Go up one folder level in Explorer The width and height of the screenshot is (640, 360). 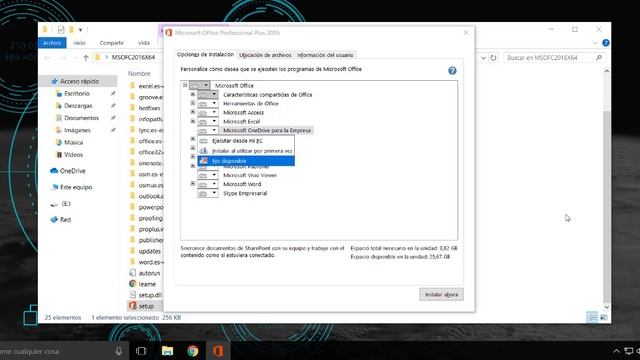click(x=86, y=58)
